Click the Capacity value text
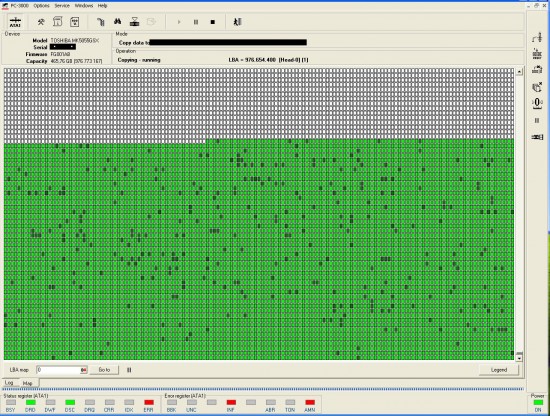 76,61
